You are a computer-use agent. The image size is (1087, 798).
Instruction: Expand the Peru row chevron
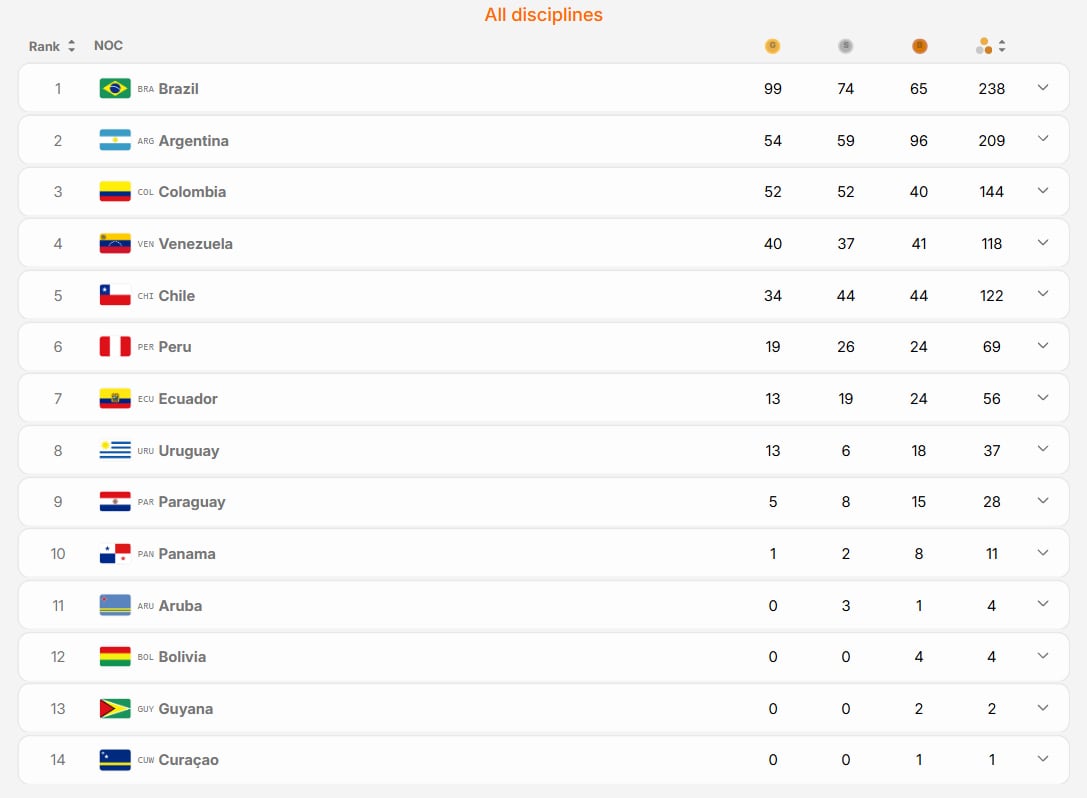tap(1043, 346)
